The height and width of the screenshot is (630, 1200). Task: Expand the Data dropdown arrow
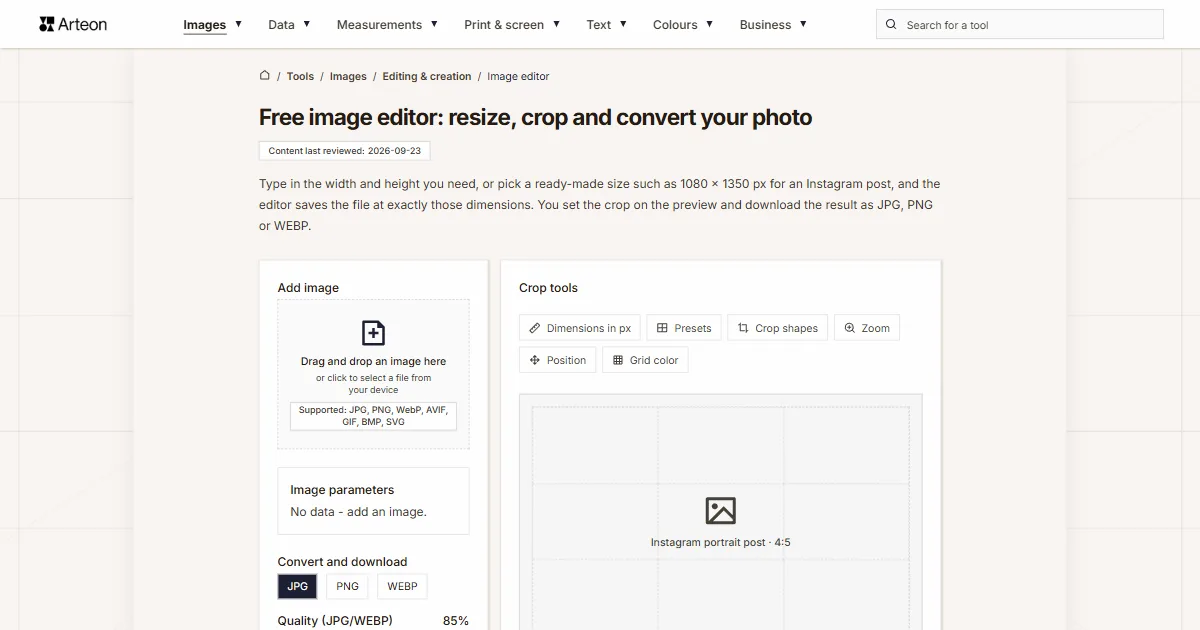(306, 24)
